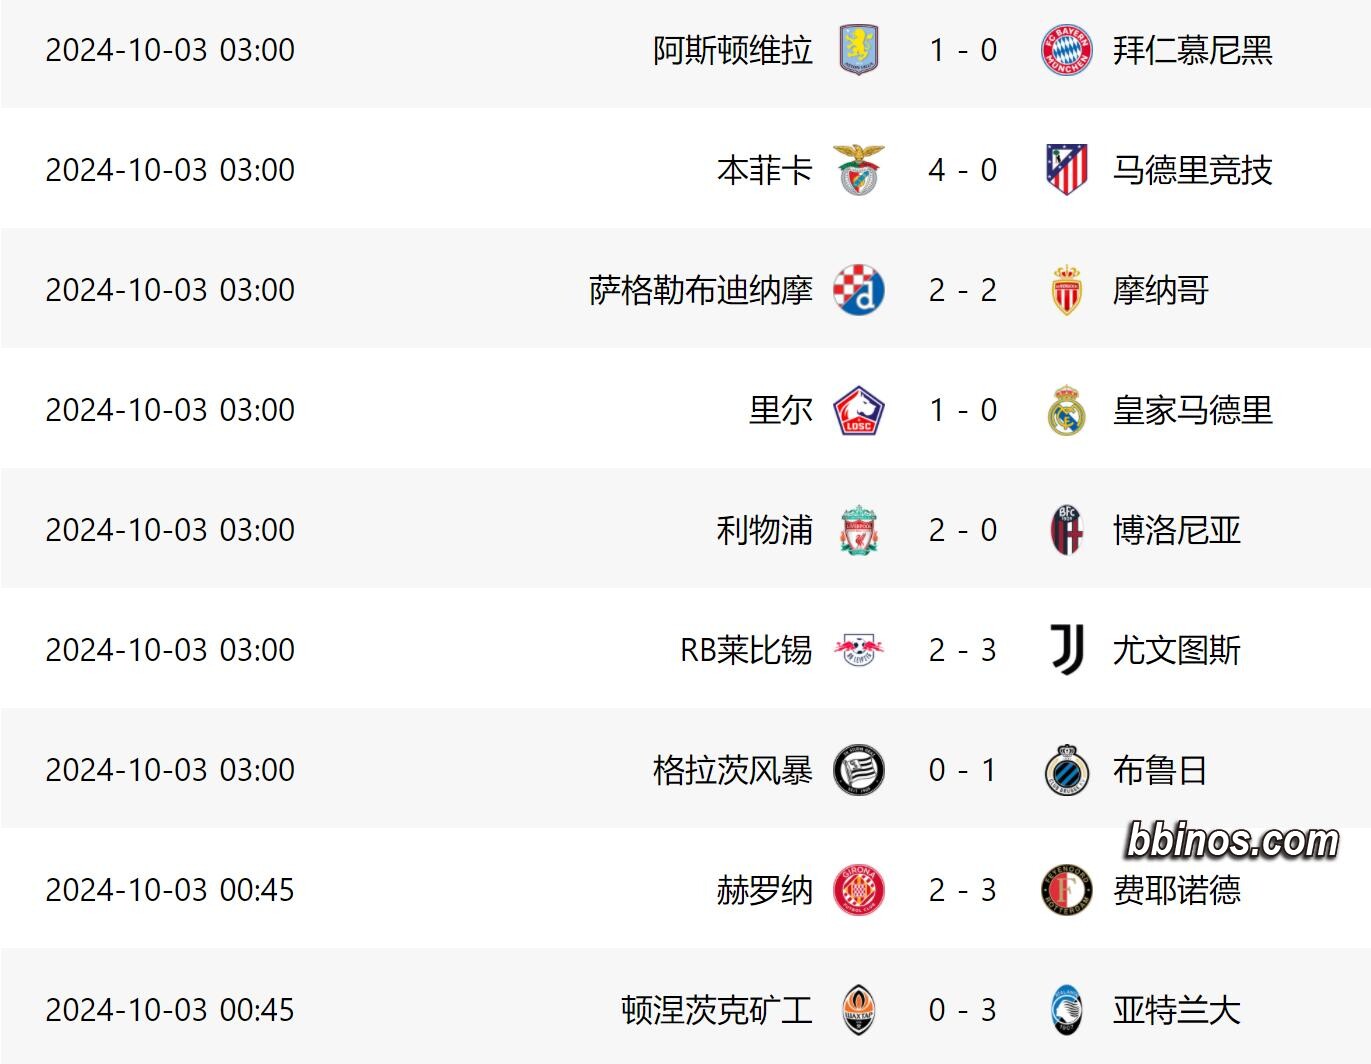Click the 4 - 0 Benfica score
The width and height of the screenshot is (1371, 1064).
point(962,170)
